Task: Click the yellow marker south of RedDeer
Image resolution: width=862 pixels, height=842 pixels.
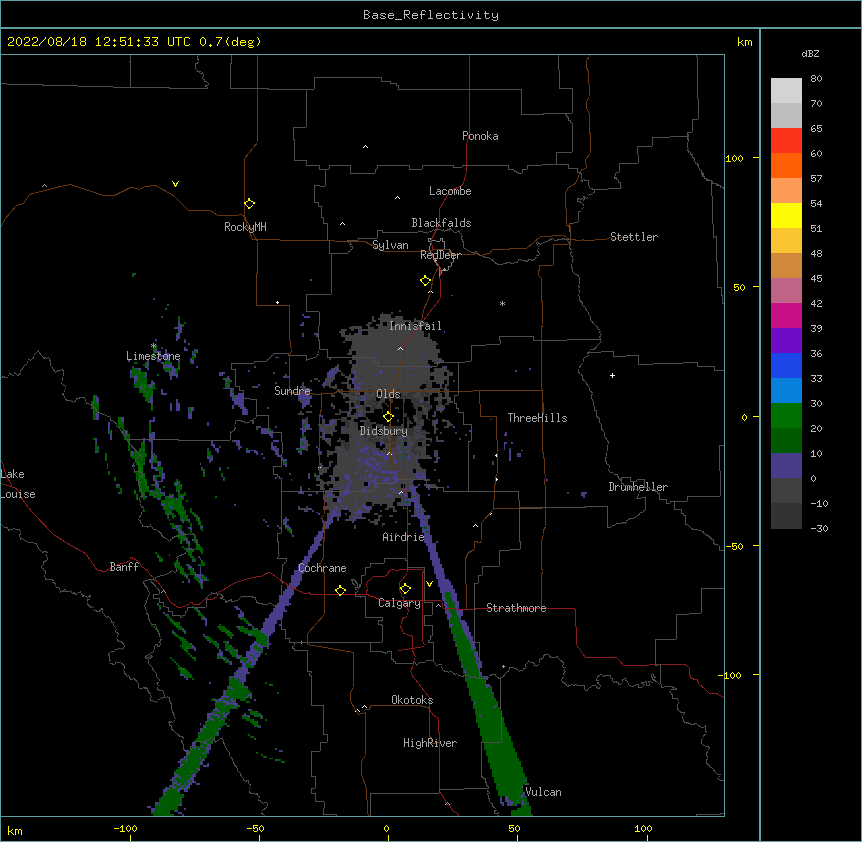Action: point(425,280)
